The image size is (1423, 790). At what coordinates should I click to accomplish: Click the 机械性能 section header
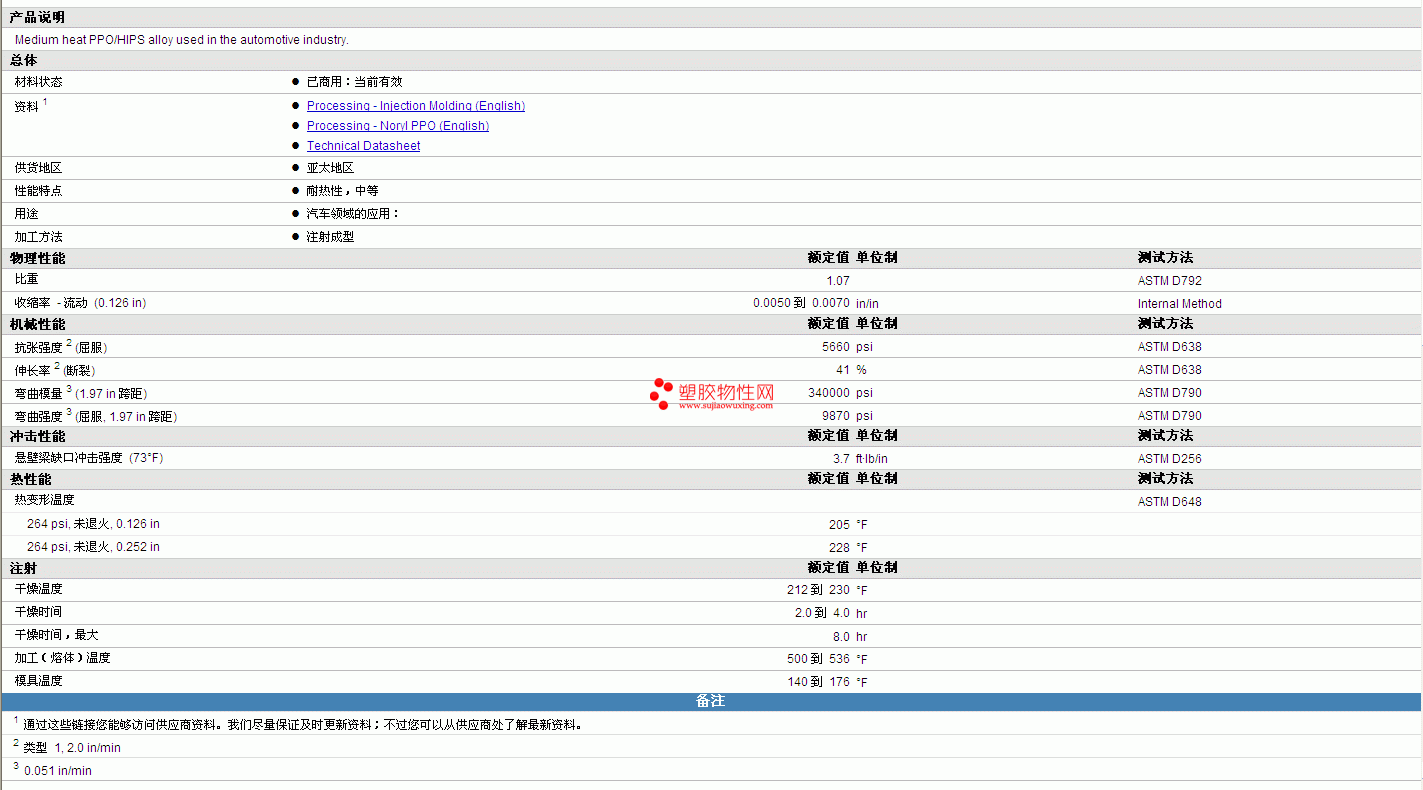coord(37,324)
